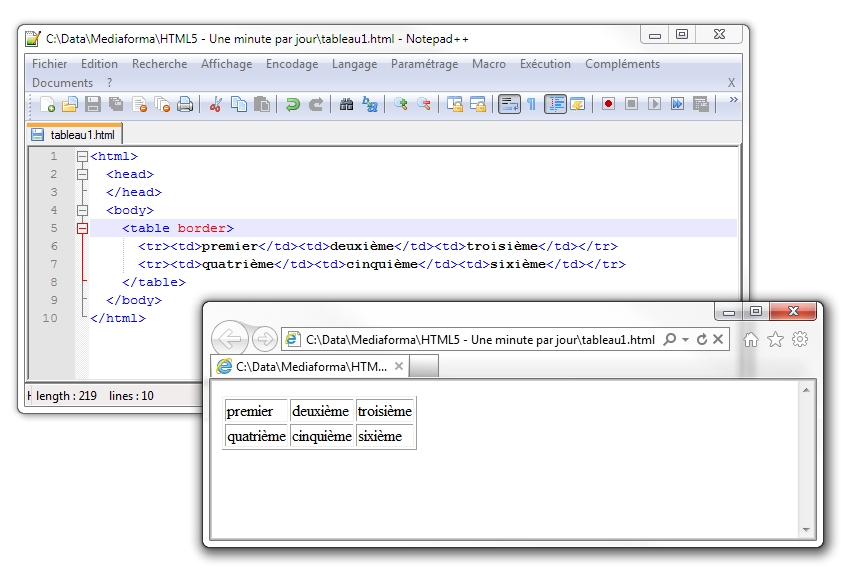Toggle Show all characters pilcrow button
Image resolution: width=844 pixels, height=568 pixels.
[531, 104]
